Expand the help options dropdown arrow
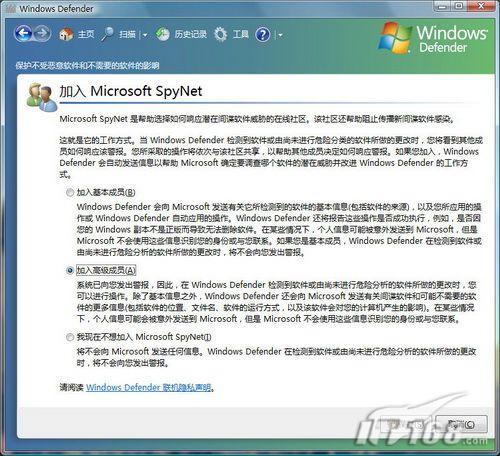 tap(280, 35)
